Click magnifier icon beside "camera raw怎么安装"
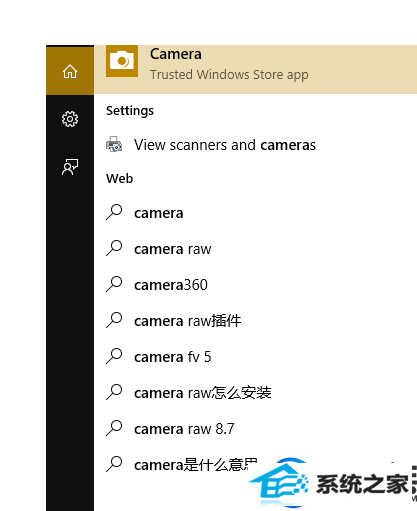This screenshot has width=417, height=511. click(x=114, y=392)
